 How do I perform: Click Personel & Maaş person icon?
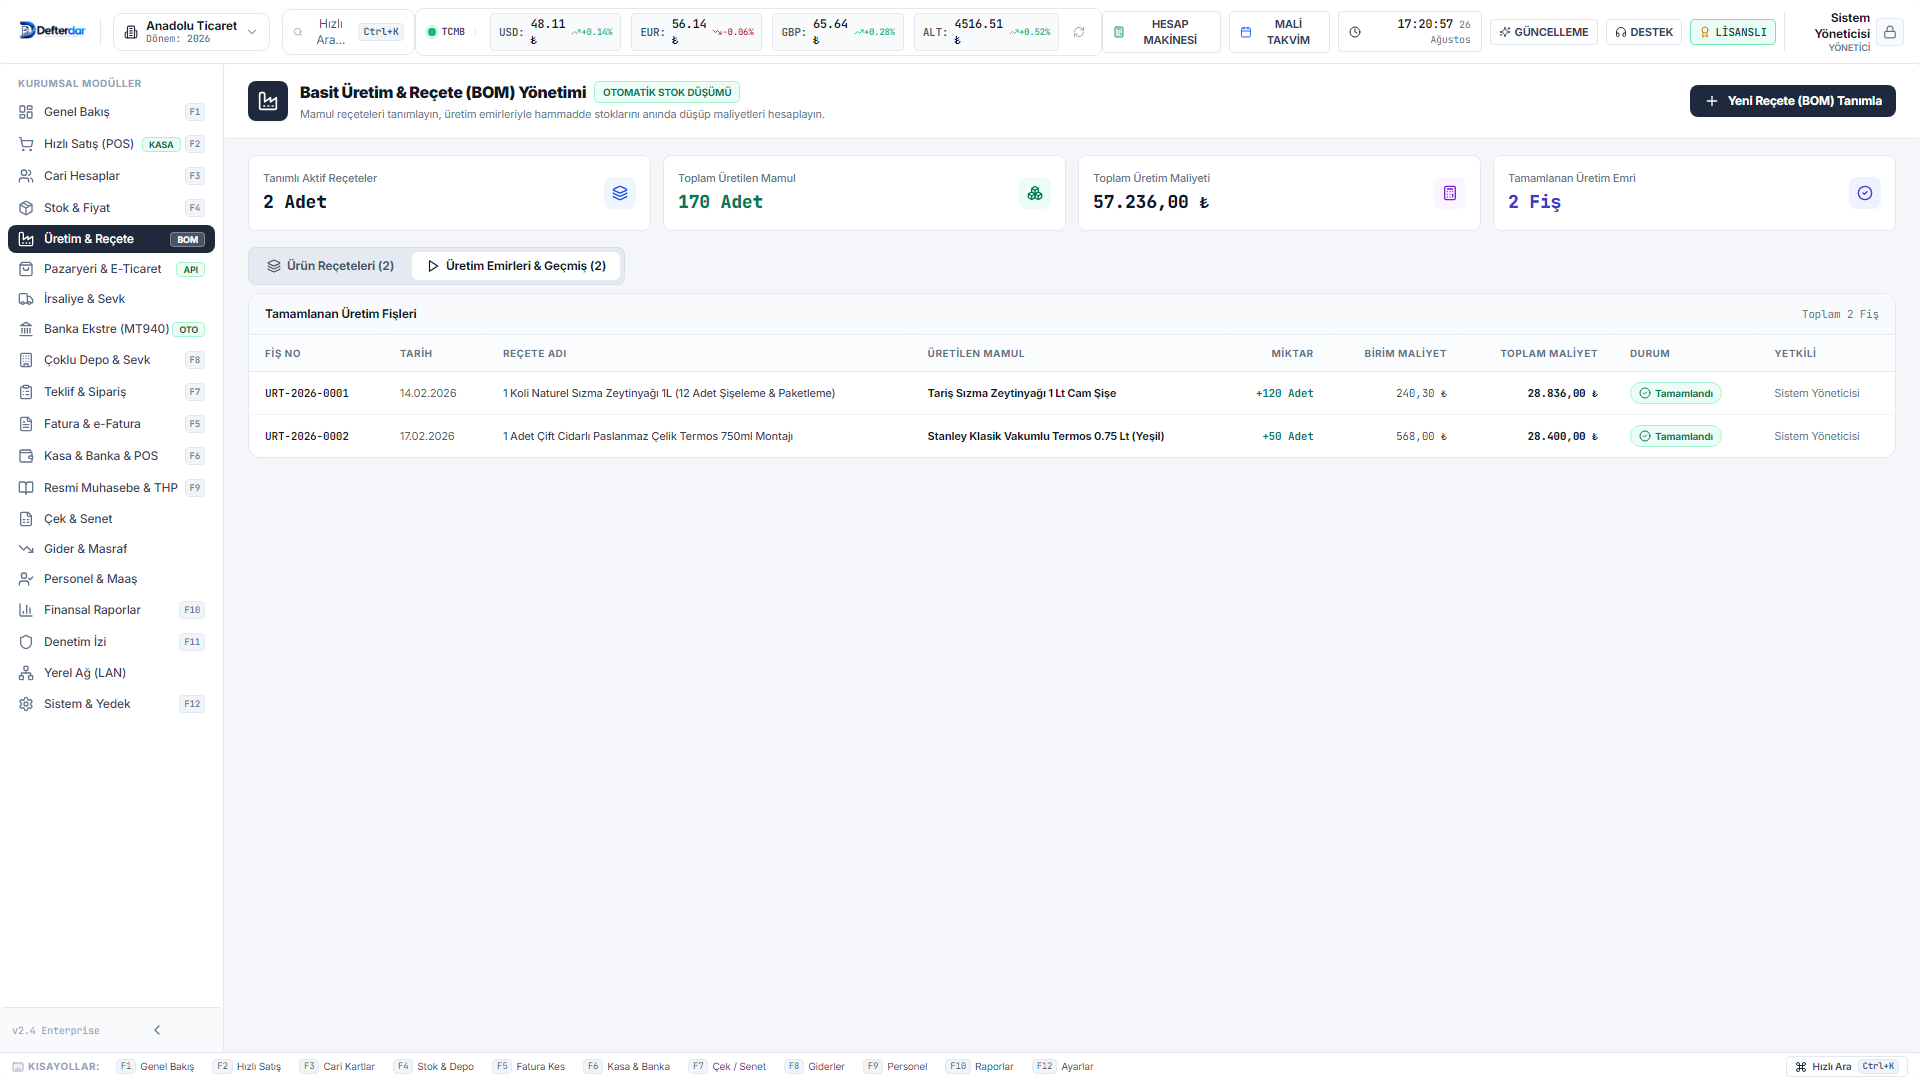(26, 579)
